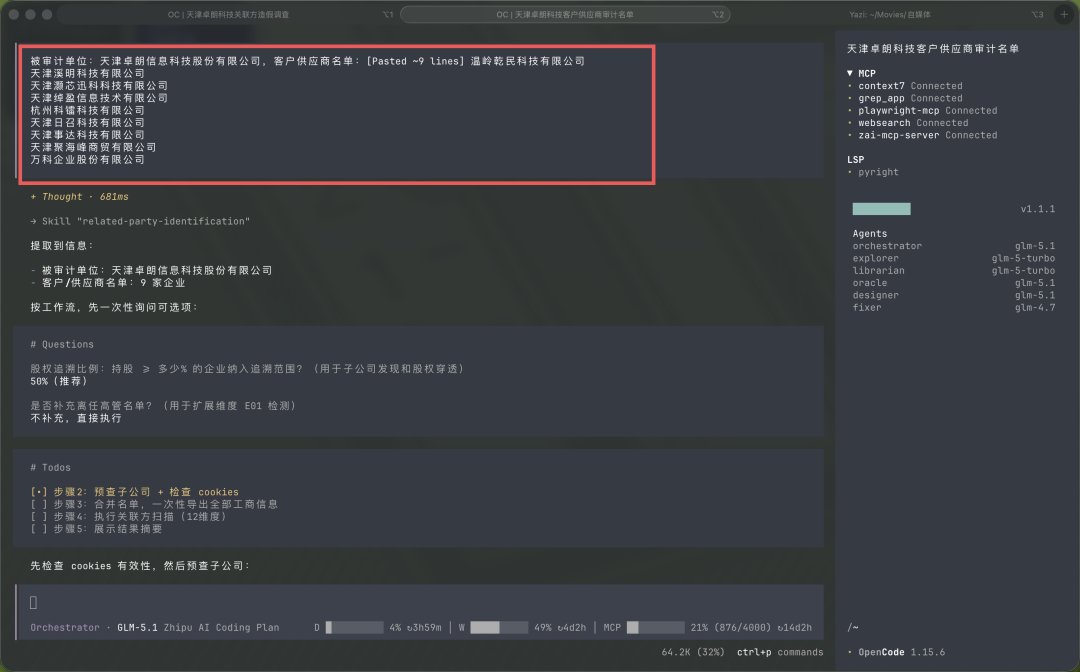Click the 不补充，直接执行 answer
The width and height of the screenshot is (1080, 672).
(76, 418)
